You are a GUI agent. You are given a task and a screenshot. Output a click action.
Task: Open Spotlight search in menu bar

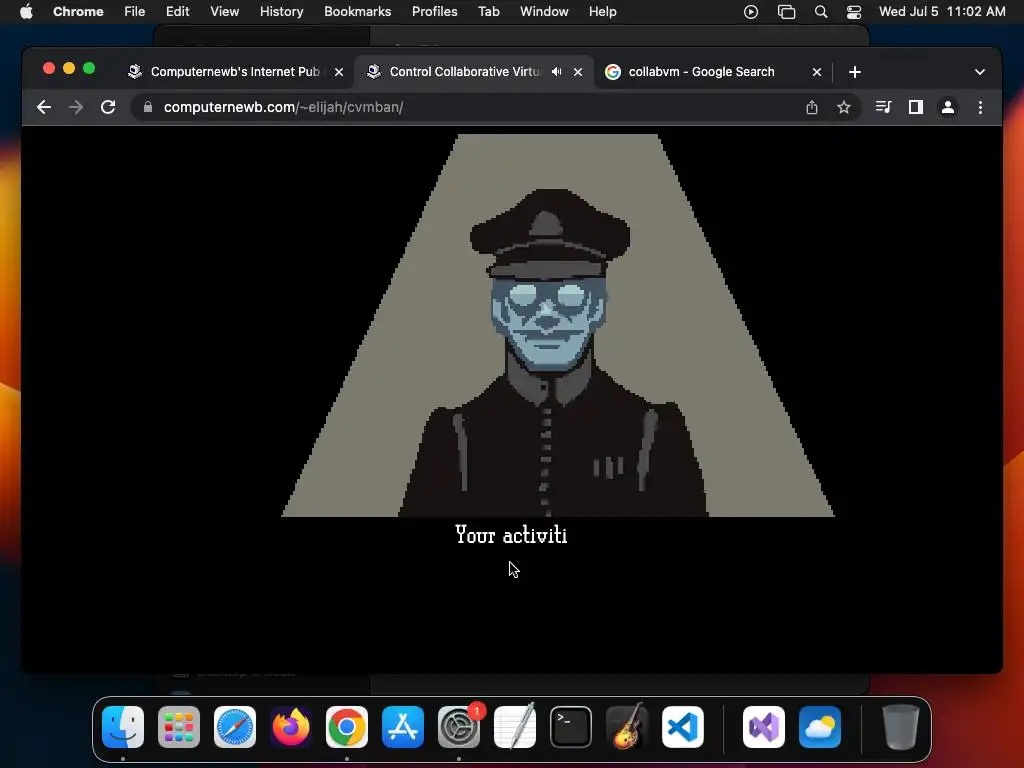821,12
